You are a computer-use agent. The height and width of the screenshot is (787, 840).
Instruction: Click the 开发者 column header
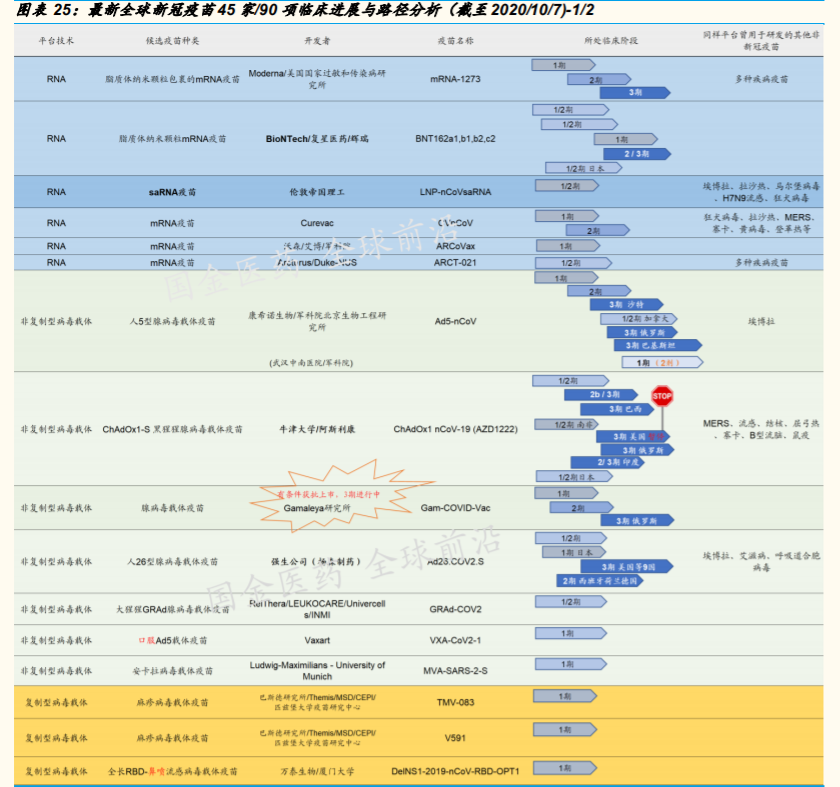point(317,41)
